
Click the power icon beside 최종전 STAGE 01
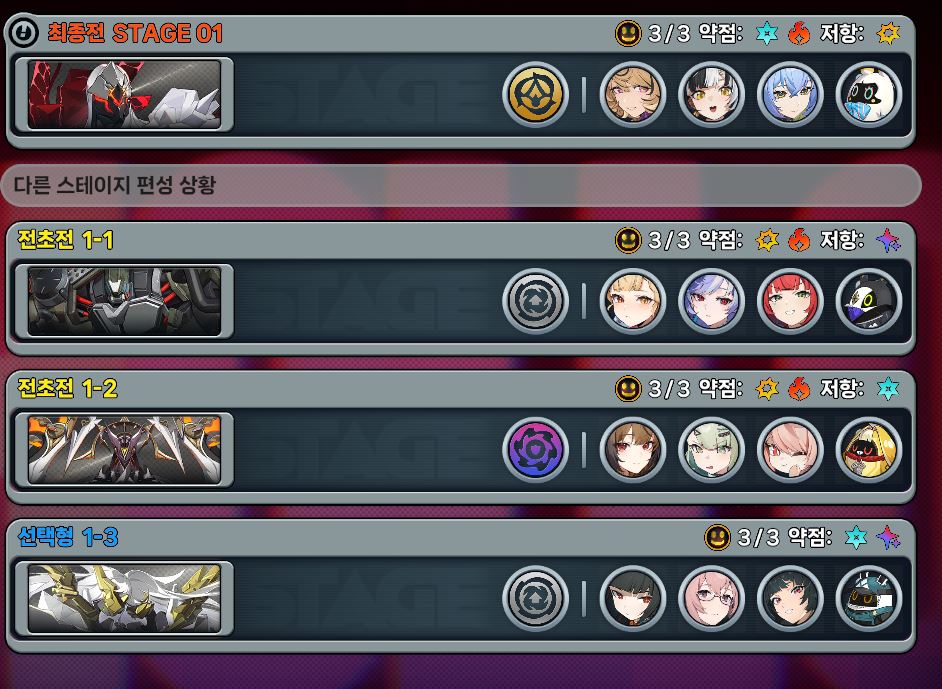[x=24, y=32]
